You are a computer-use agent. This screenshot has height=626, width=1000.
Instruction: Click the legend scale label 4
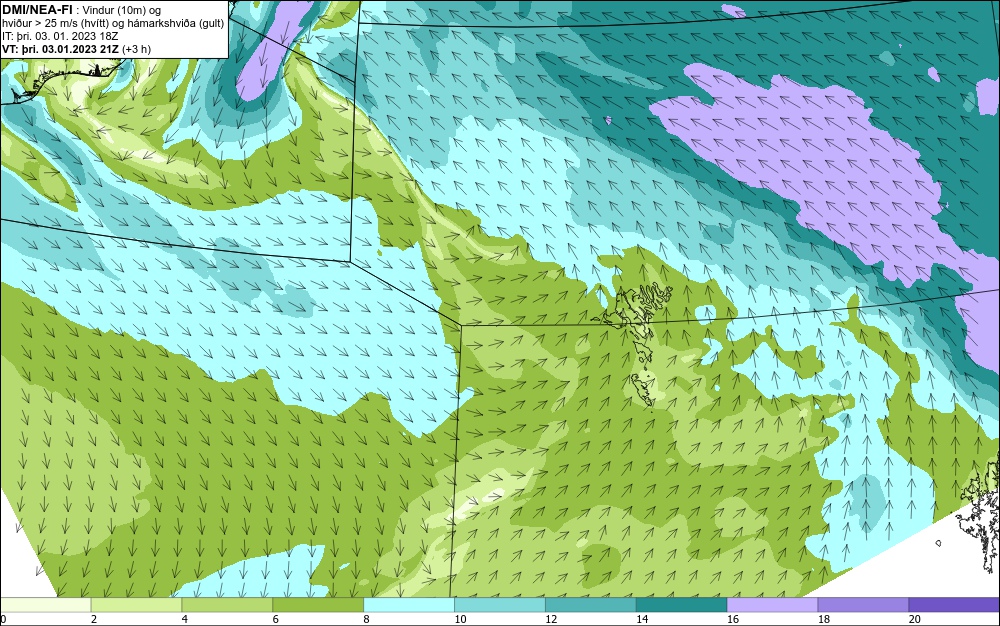[x=185, y=619]
